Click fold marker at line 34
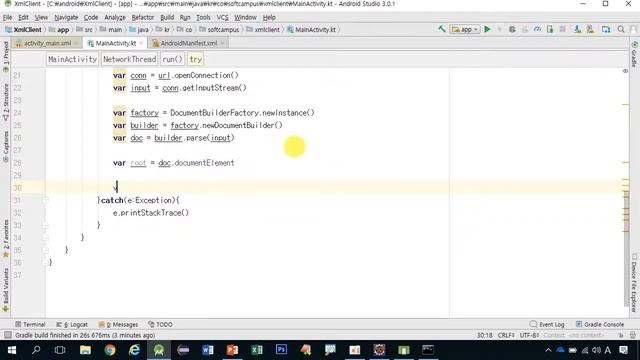Screen dimensions: 640x360 45,238
